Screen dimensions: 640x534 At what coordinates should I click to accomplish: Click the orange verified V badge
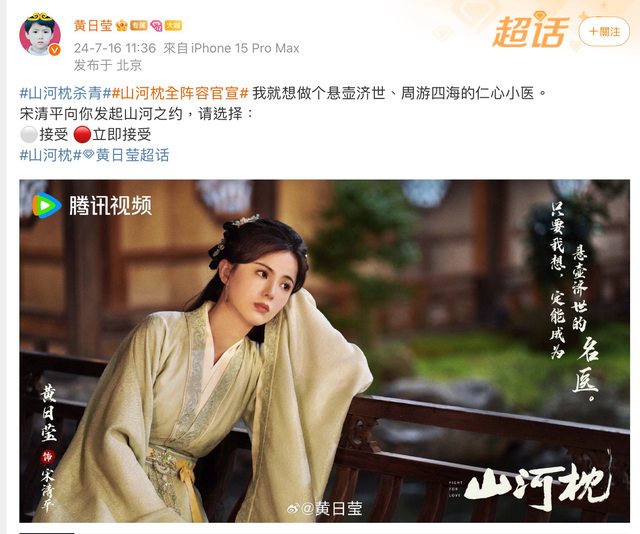click(55, 50)
